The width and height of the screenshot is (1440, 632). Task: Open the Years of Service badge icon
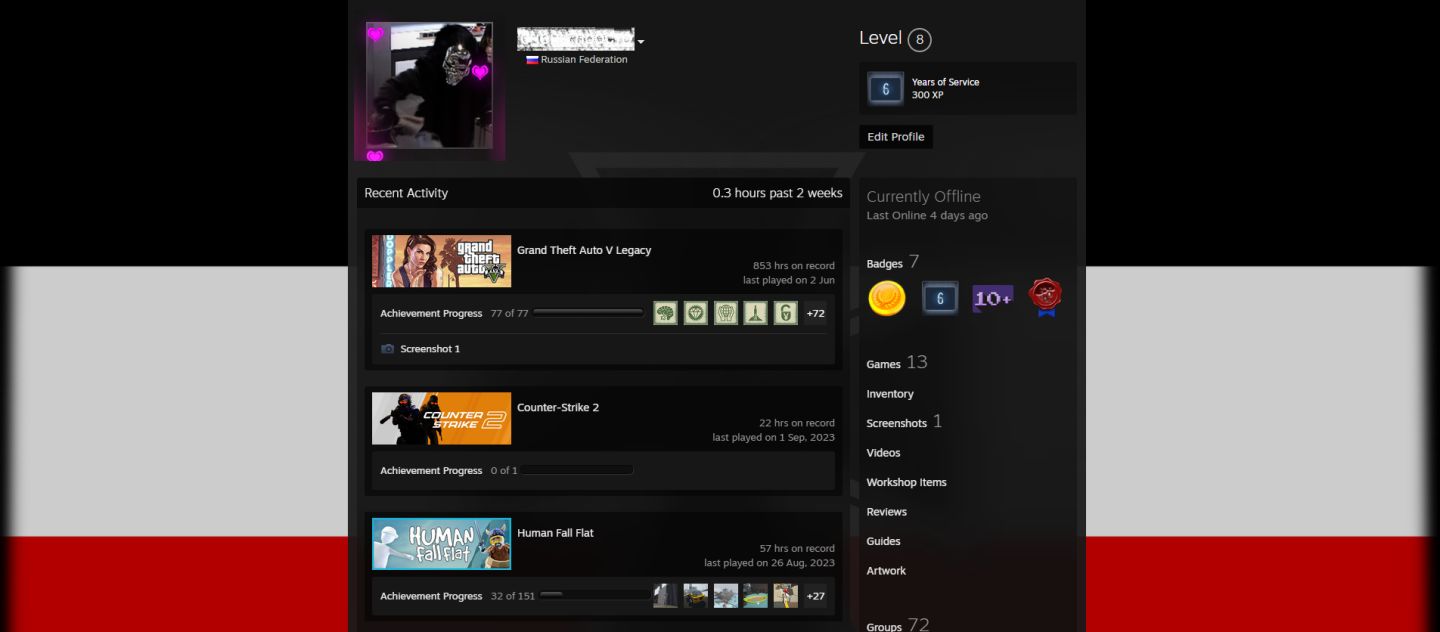coord(886,88)
